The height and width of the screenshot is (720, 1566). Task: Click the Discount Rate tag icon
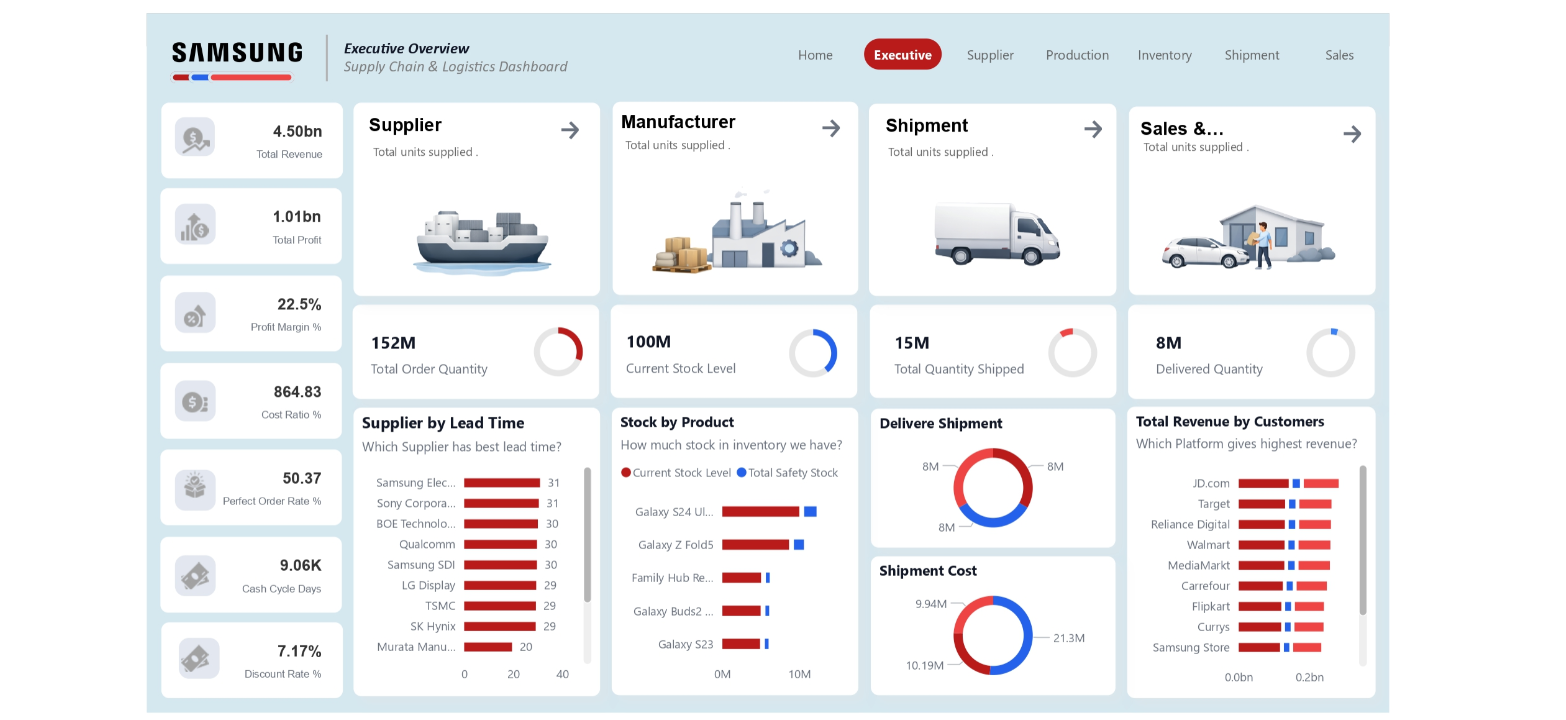pos(199,659)
